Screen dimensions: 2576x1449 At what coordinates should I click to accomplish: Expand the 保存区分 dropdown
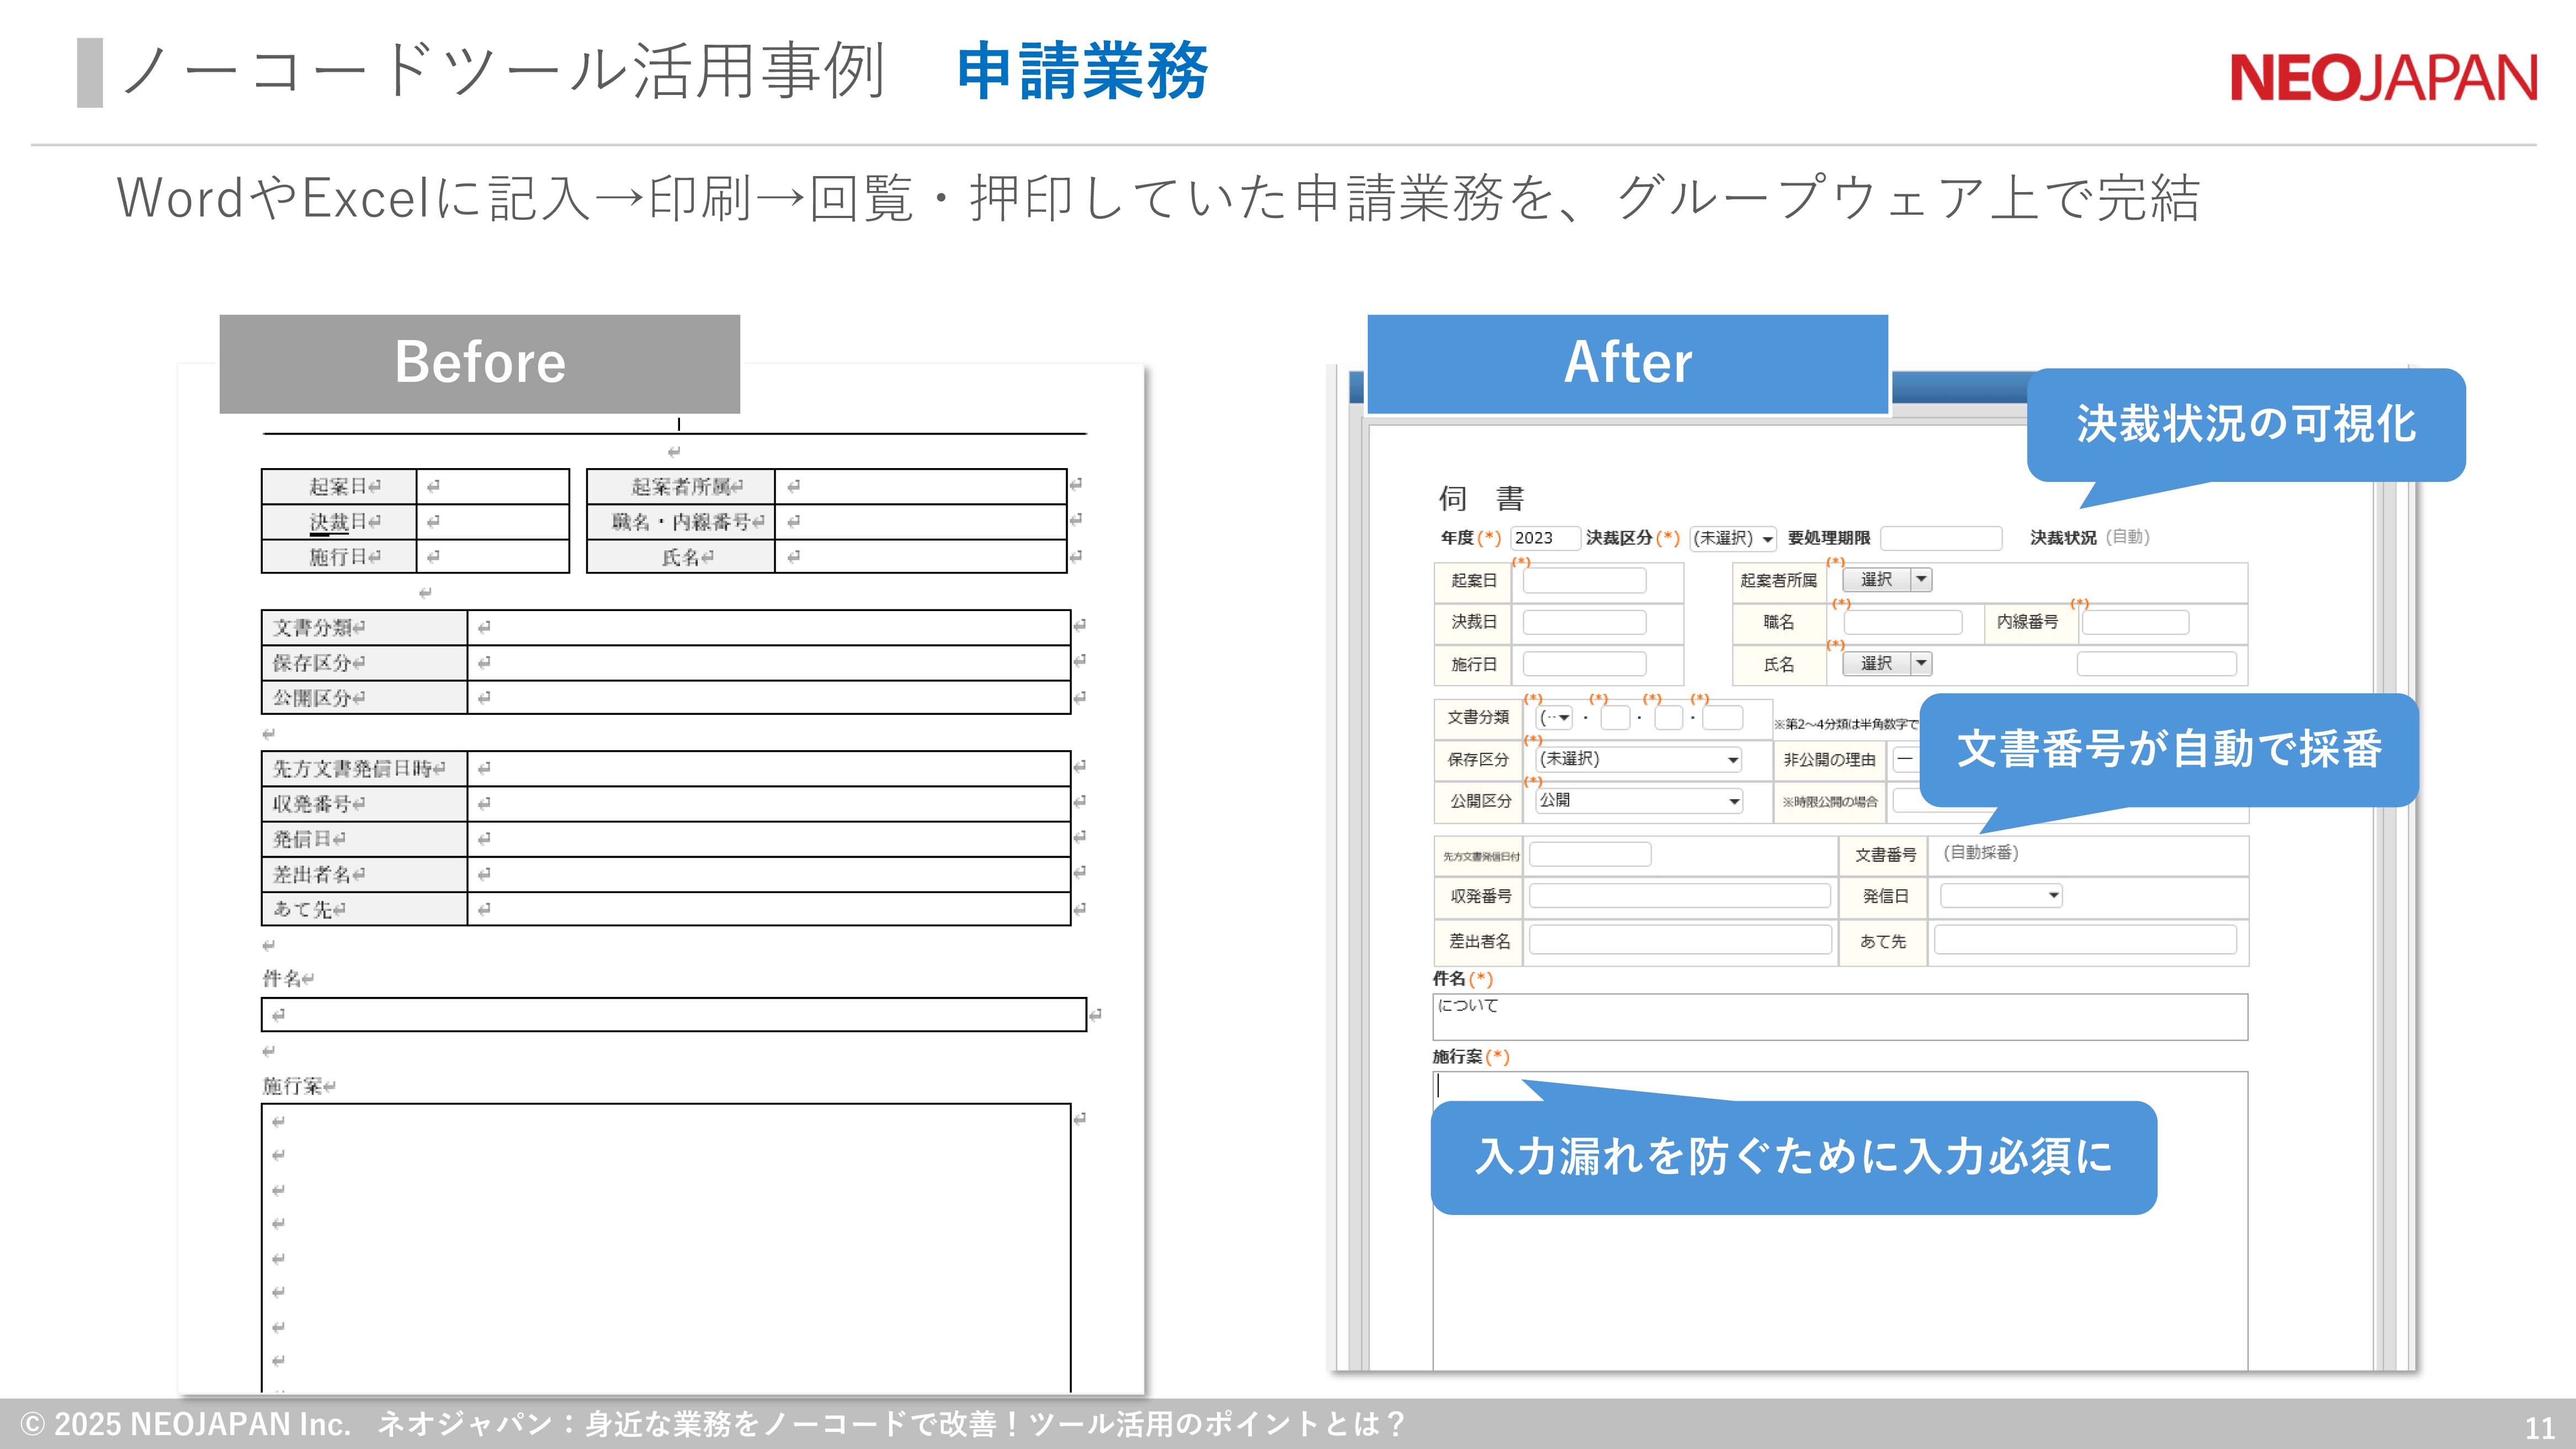pyautogui.click(x=1638, y=759)
